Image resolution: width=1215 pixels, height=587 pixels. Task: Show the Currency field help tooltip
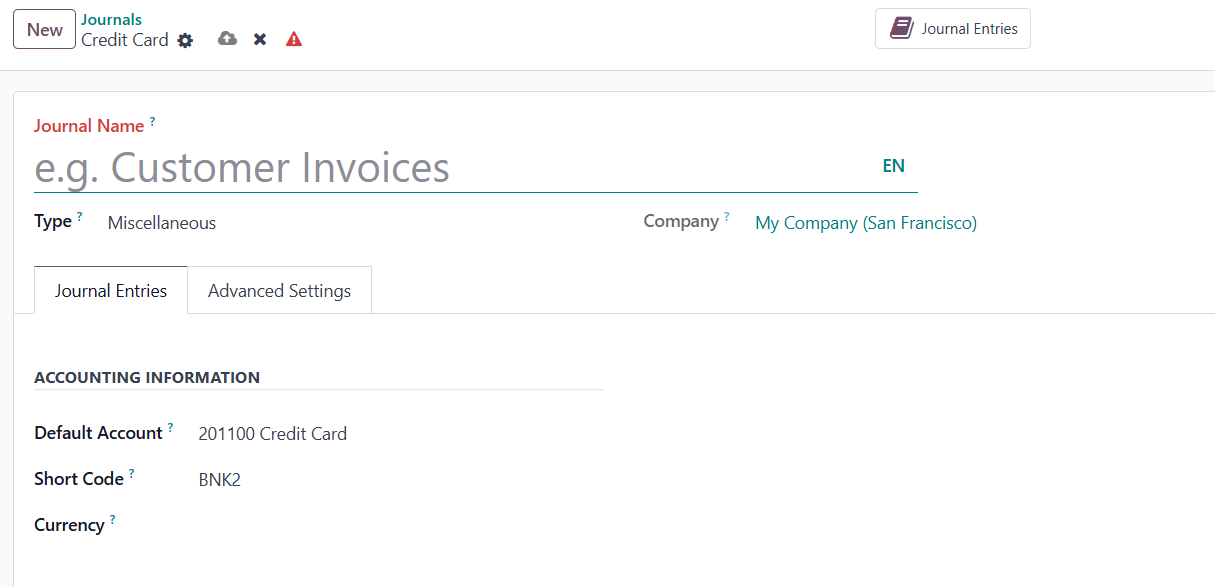(113, 520)
